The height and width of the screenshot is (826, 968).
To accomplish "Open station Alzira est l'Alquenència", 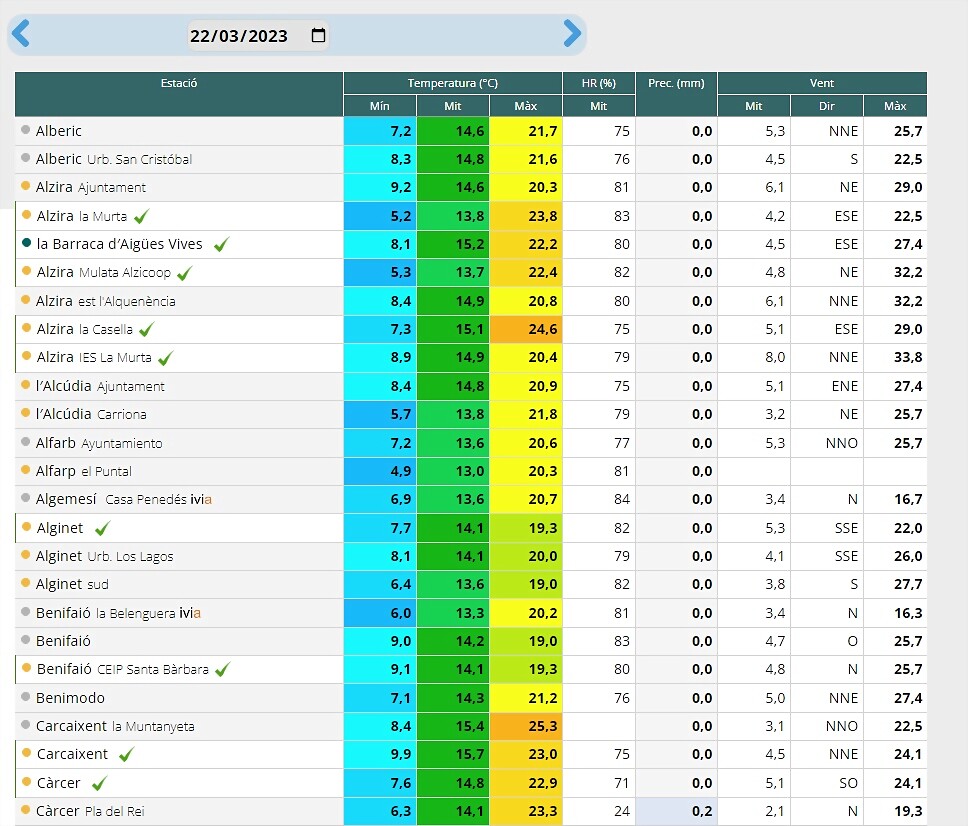I will [106, 301].
